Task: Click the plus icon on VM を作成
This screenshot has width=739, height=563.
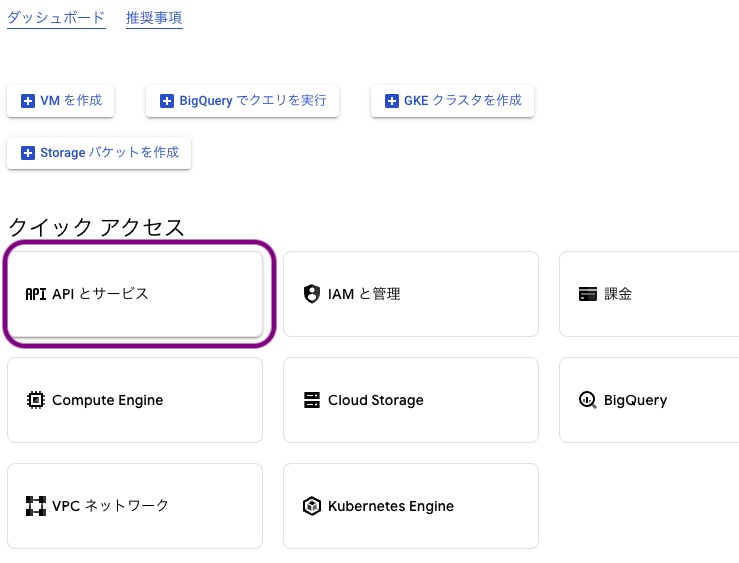Action: 28,101
